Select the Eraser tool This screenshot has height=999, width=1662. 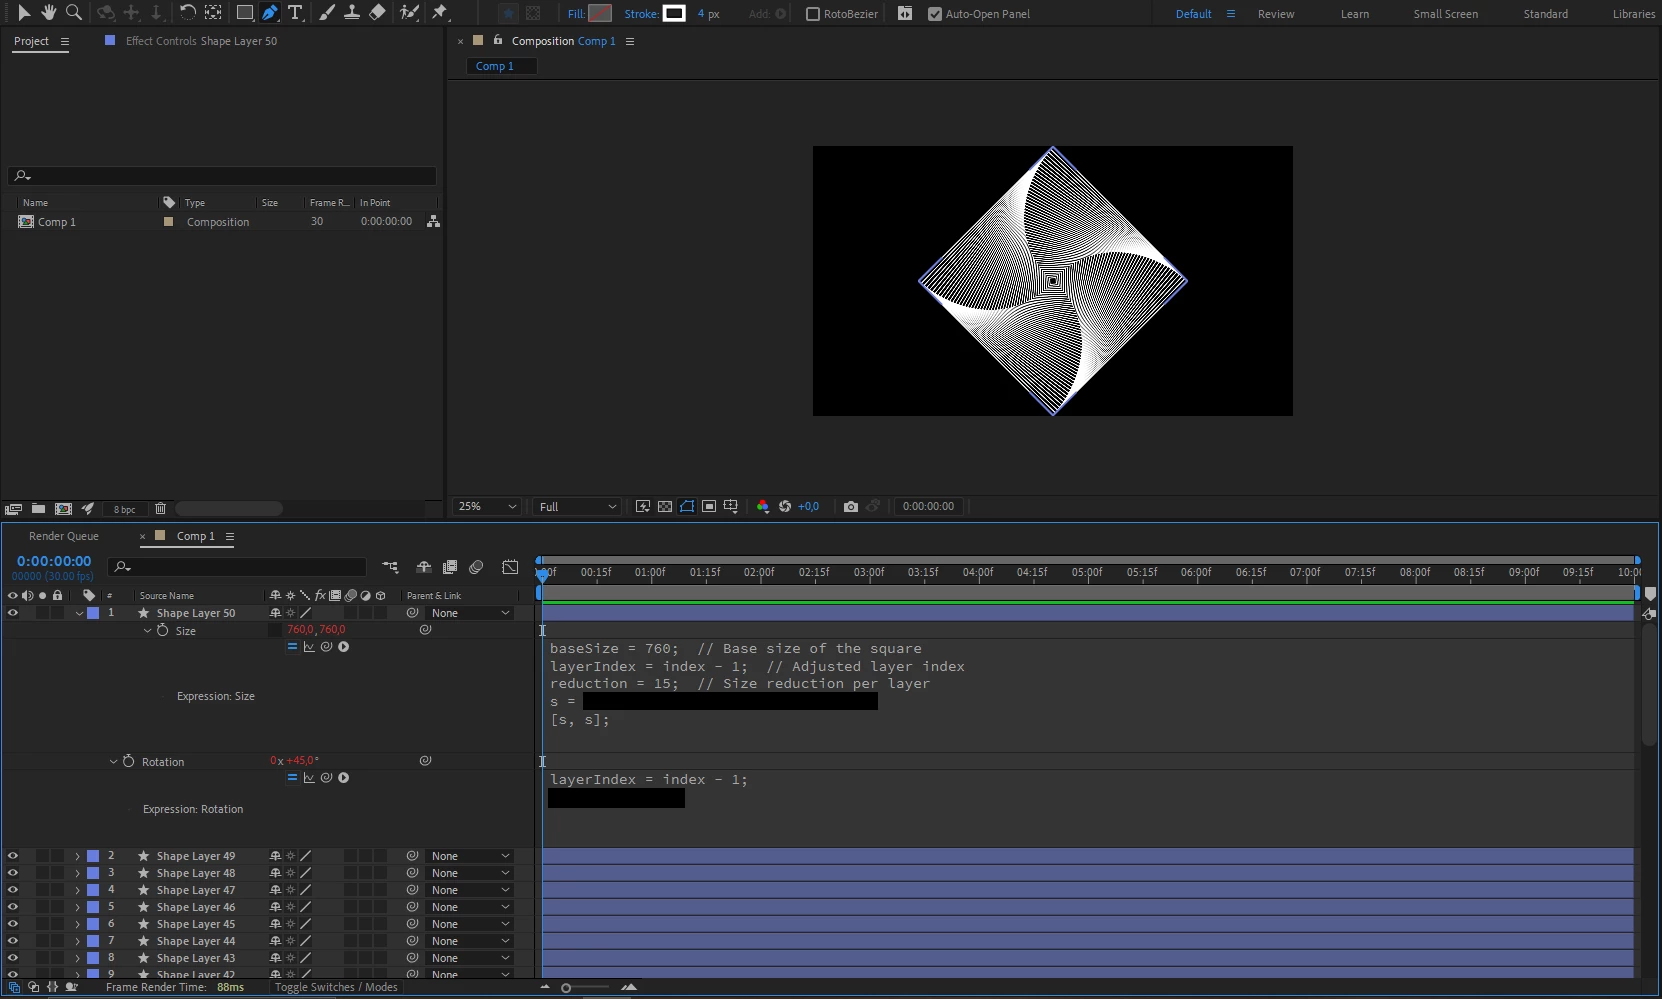pyautogui.click(x=377, y=13)
